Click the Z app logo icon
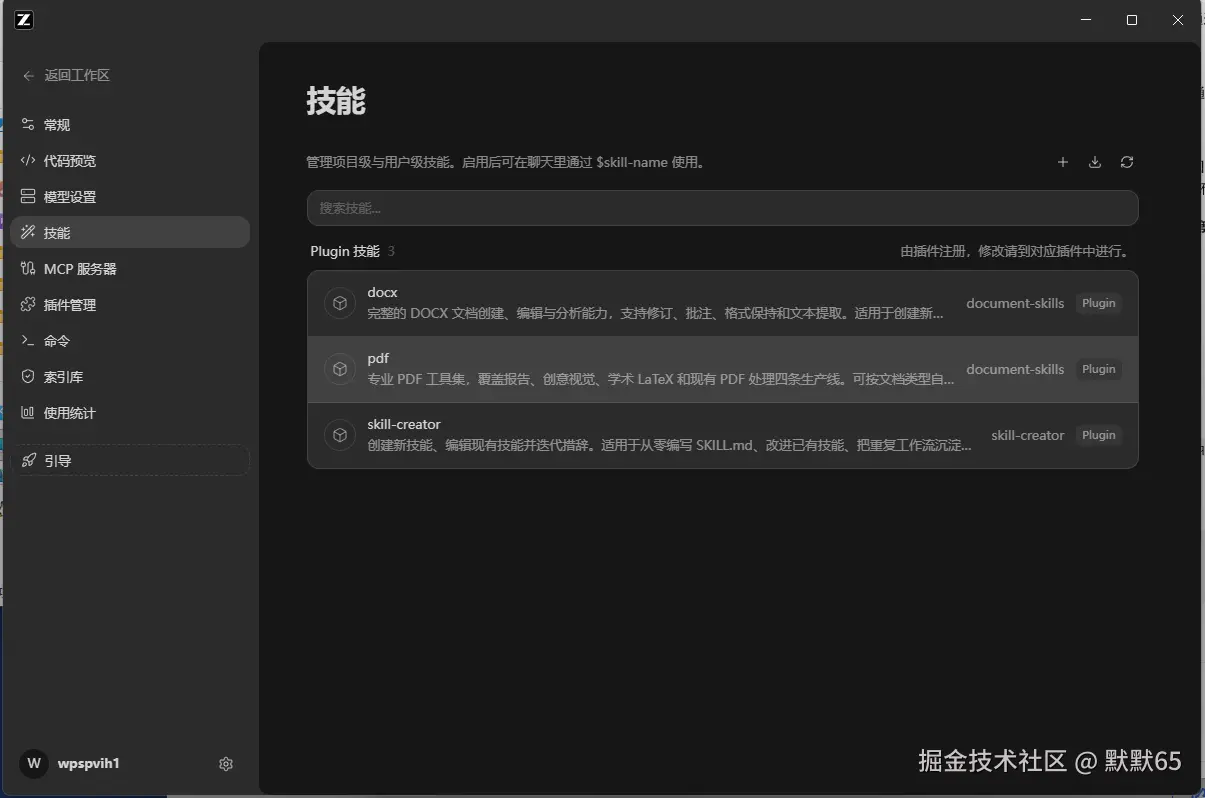The width and height of the screenshot is (1205, 798). pyautogui.click(x=25, y=20)
